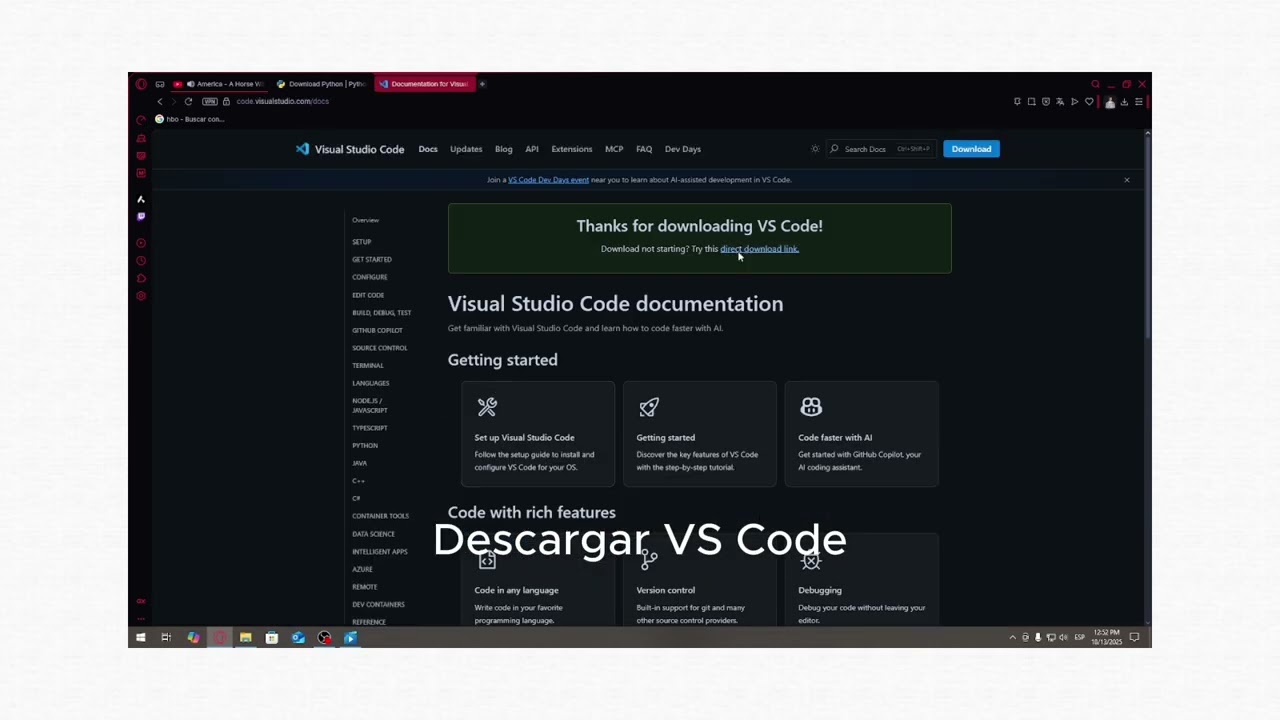Switch to Download Python tab
This screenshot has height=720, width=1280.
pyautogui.click(x=321, y=84)
